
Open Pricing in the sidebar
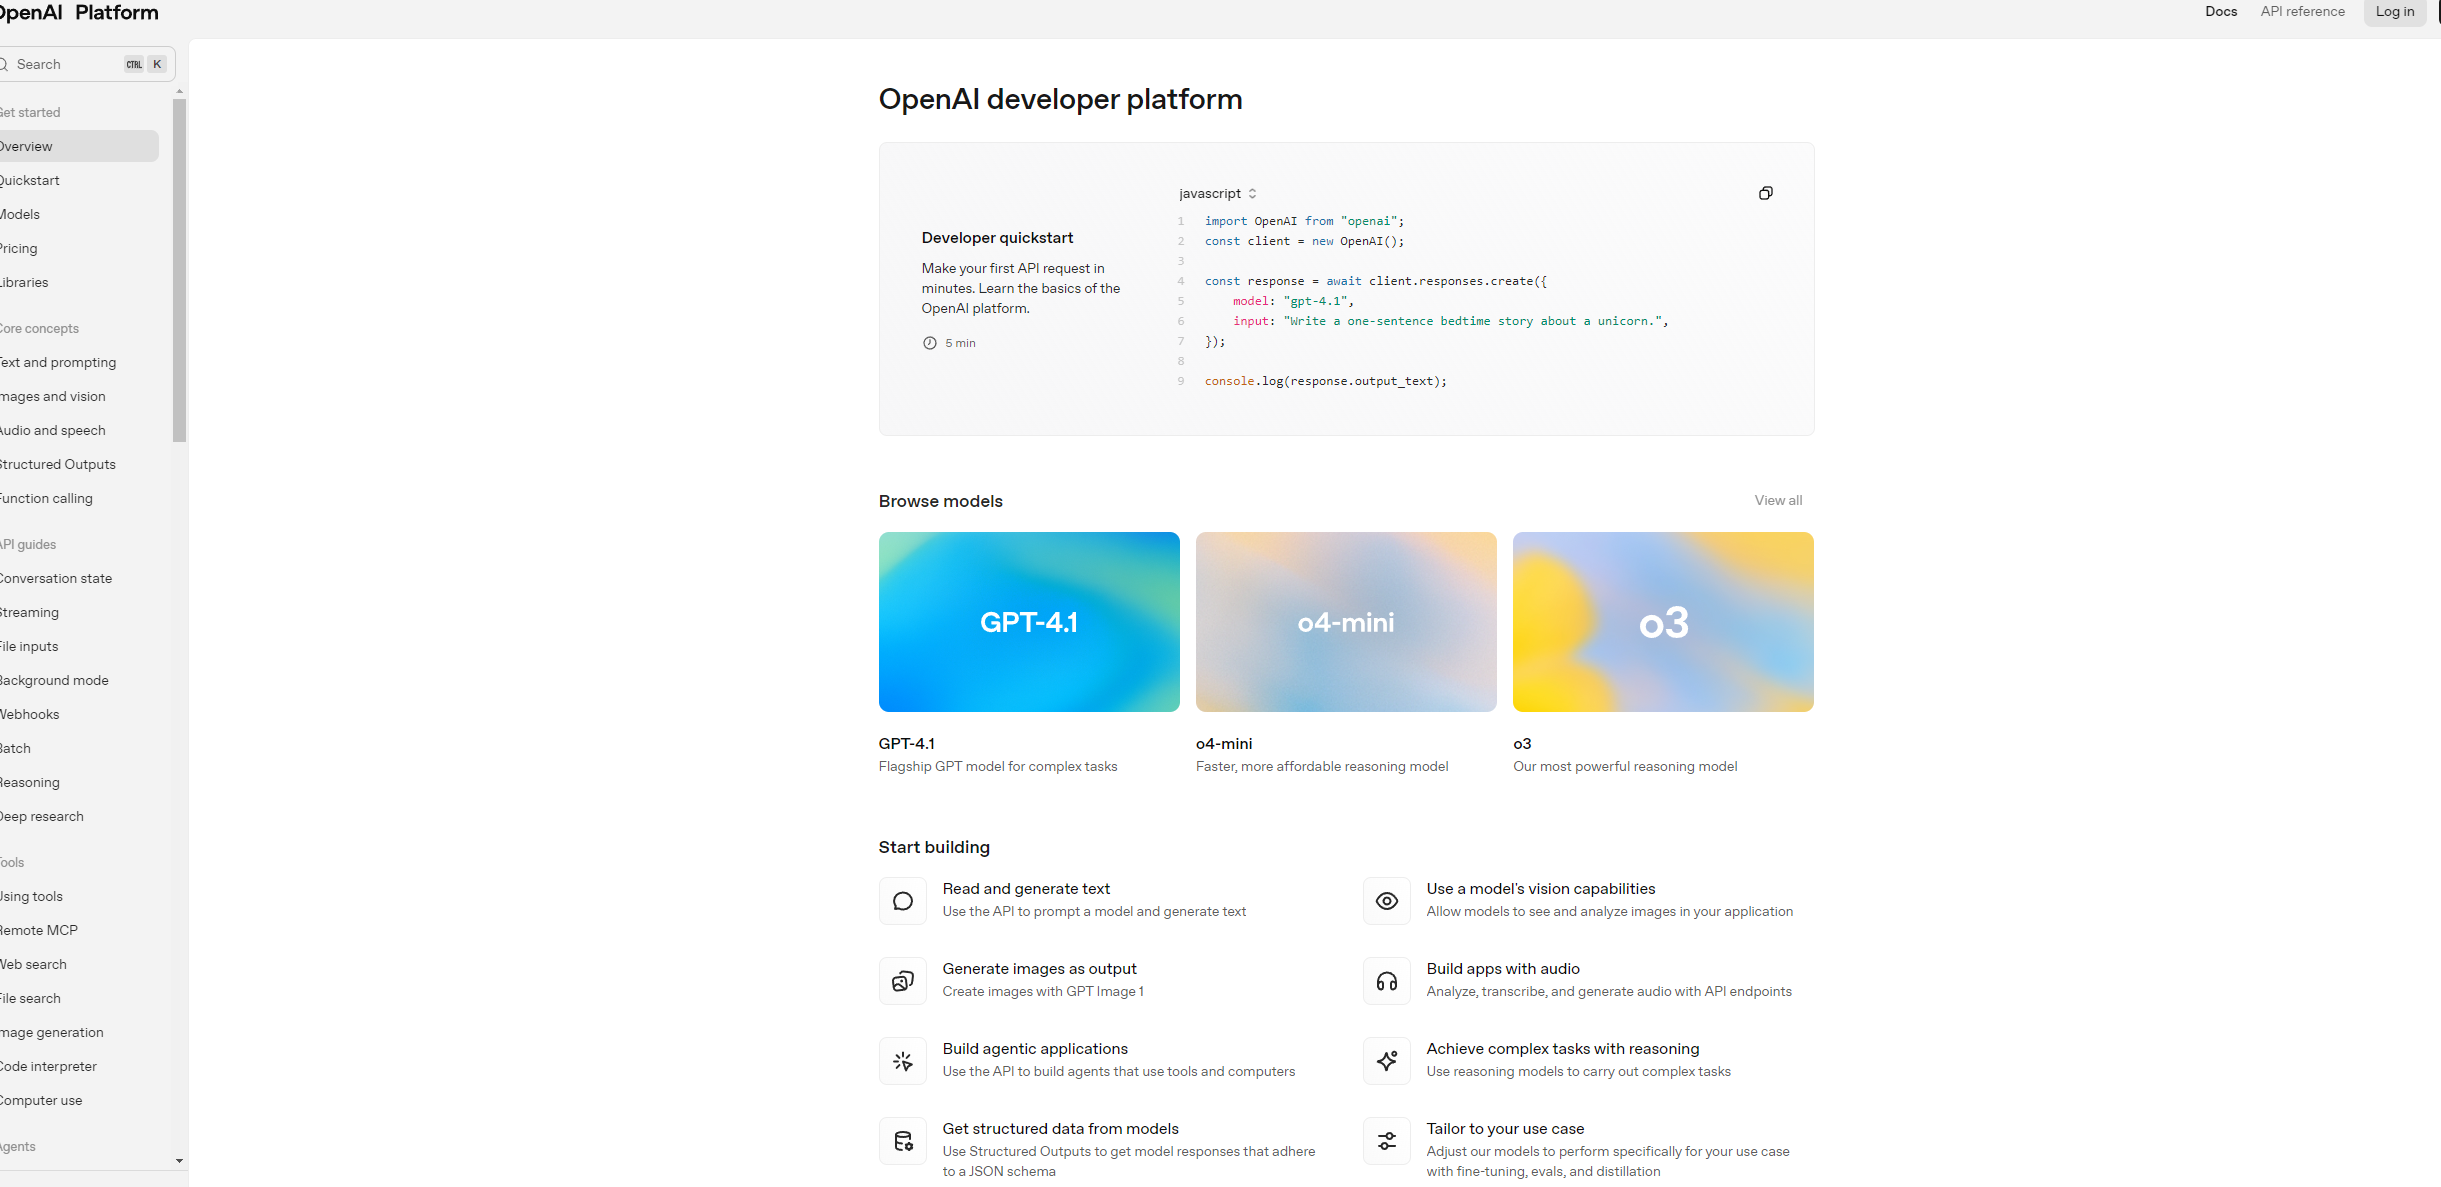pyautogui.click(x=78, y=248)
